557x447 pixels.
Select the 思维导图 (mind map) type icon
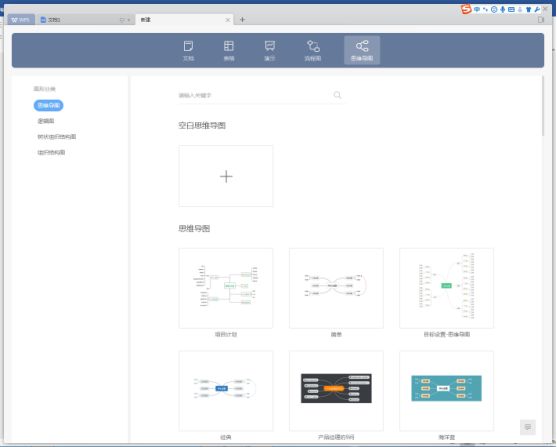(x=362, y=50)
